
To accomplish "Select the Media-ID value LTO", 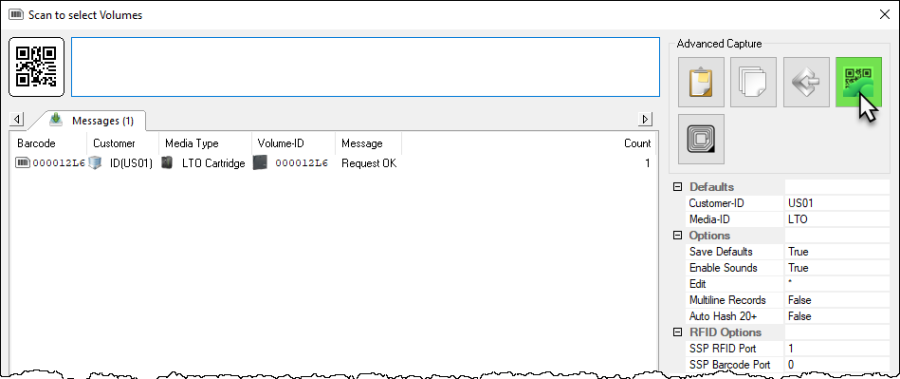I will click(837, 219).
